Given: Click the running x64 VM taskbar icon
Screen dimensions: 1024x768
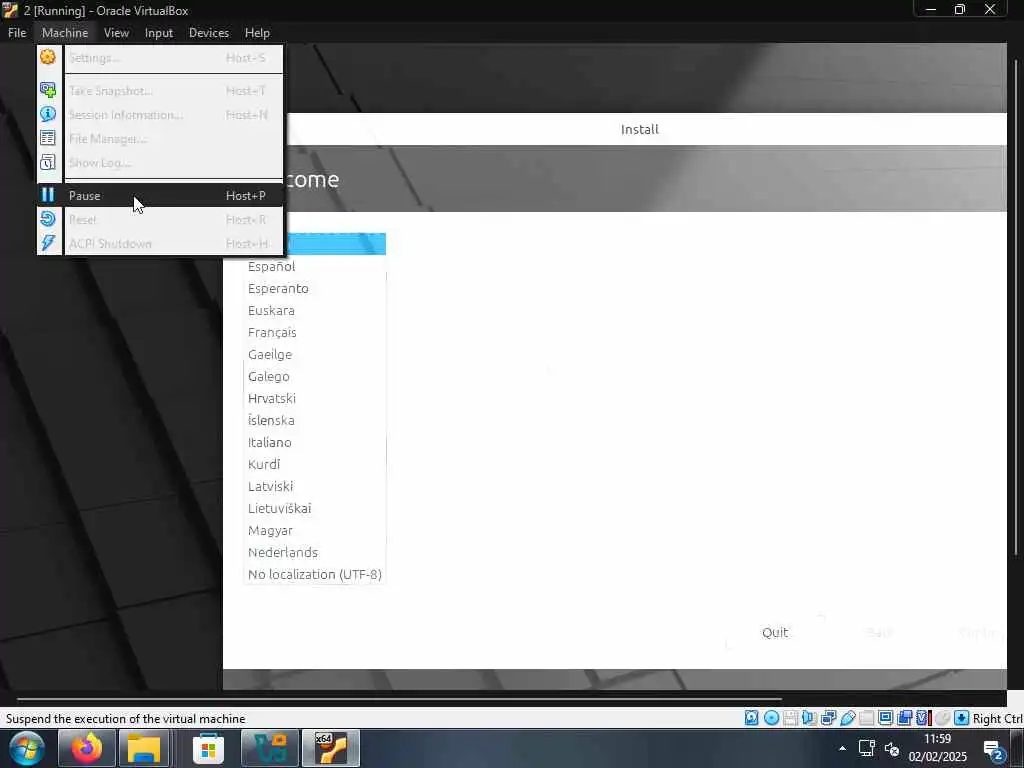Looking at the screenshot, I should pyautogui.click(x=331, y=748).
